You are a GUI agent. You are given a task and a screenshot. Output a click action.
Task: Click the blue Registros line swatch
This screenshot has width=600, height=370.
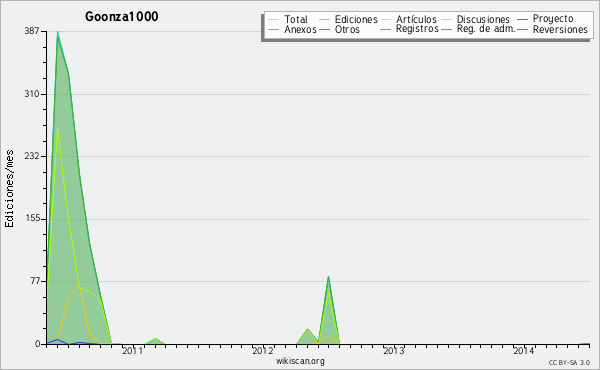coord(385,29)
